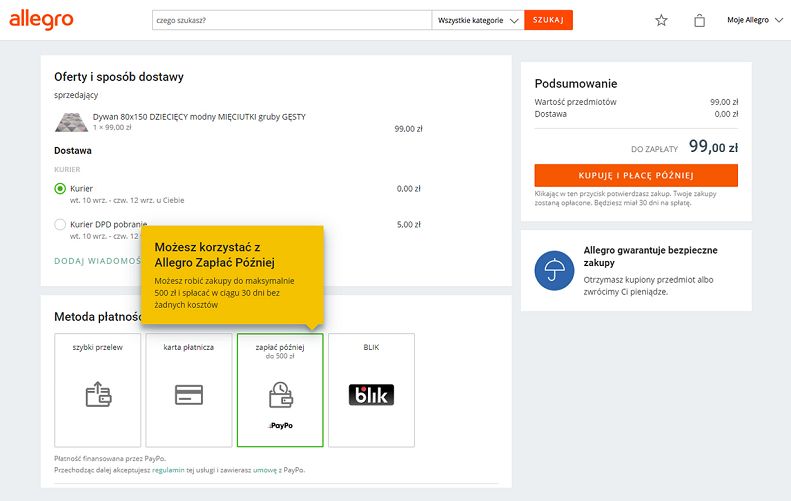
Task: Open Wszystkie kategorie dropdown
Action: tap(478, 20)
